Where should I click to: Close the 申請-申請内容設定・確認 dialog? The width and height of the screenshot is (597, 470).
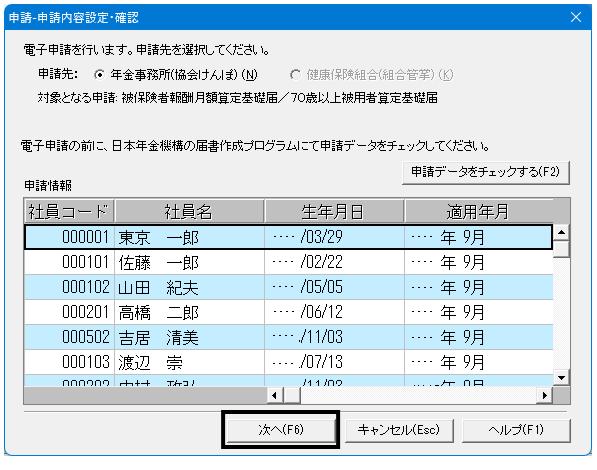(576, 17)
